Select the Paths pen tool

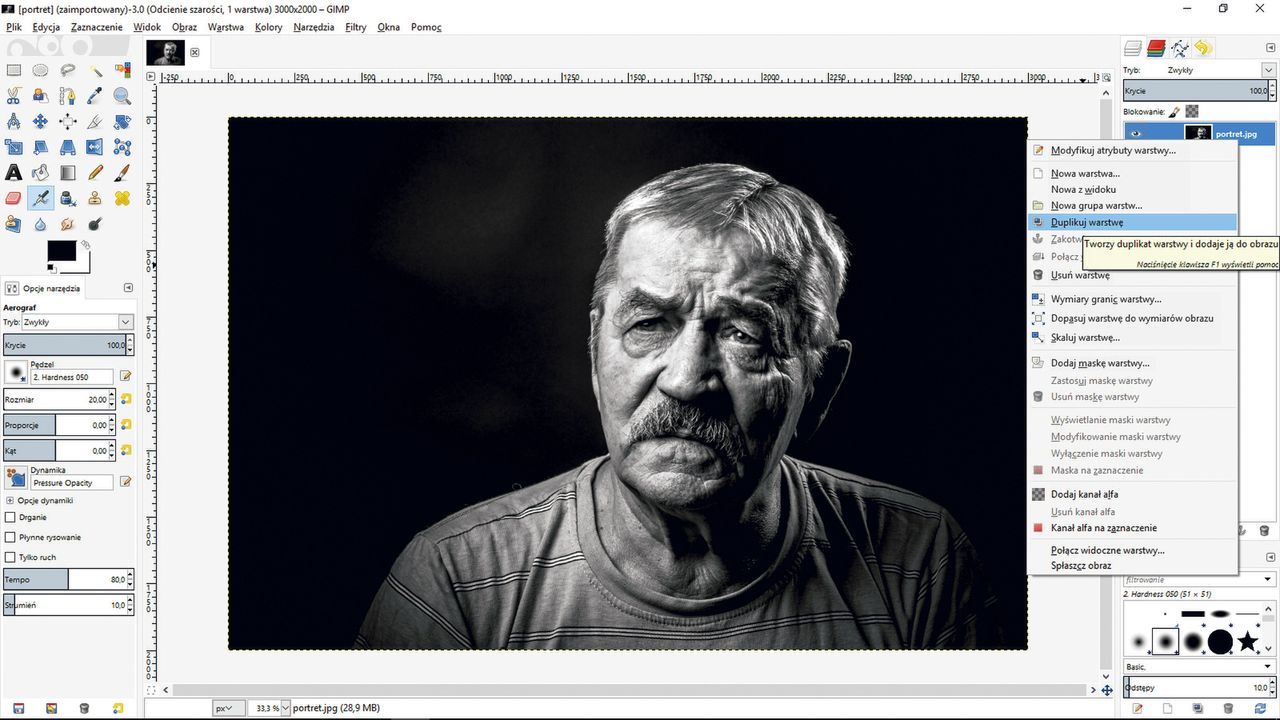(x=67, y=96)
